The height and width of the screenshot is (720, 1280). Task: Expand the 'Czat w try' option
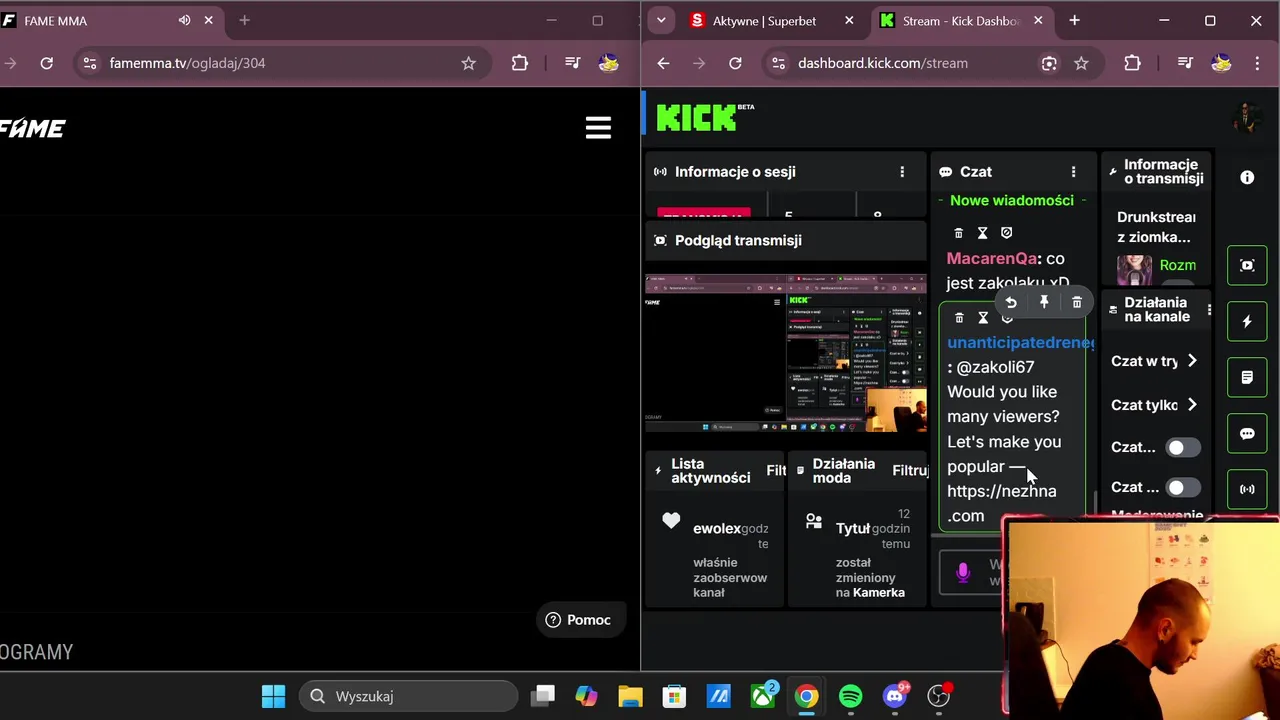click(1154, 361)
